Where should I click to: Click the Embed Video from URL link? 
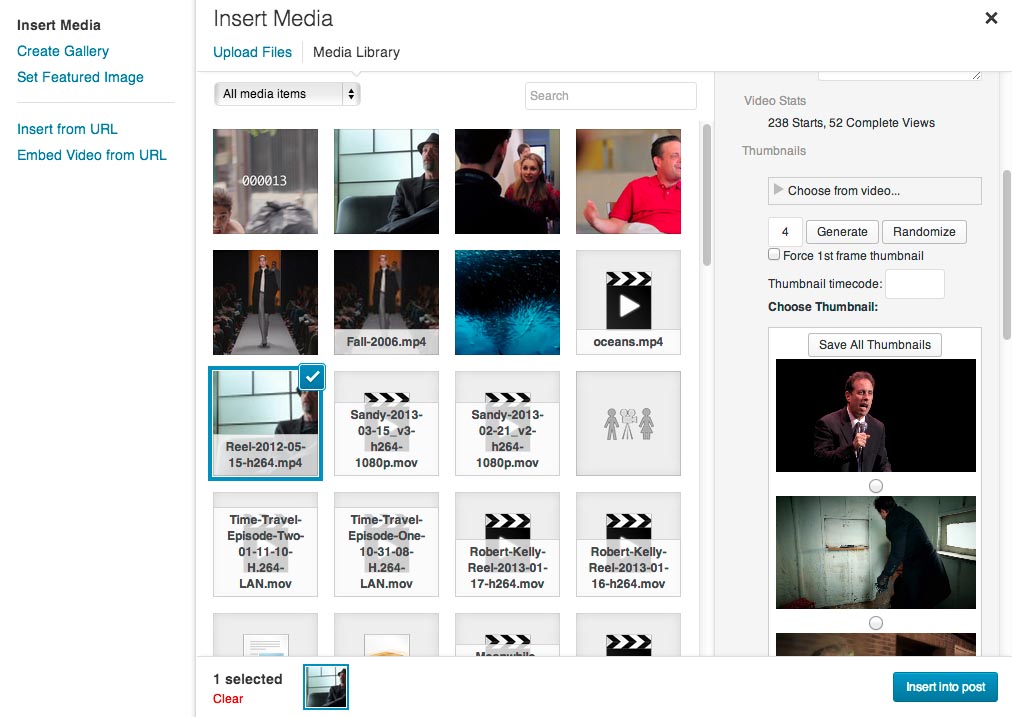pos(92,155)
